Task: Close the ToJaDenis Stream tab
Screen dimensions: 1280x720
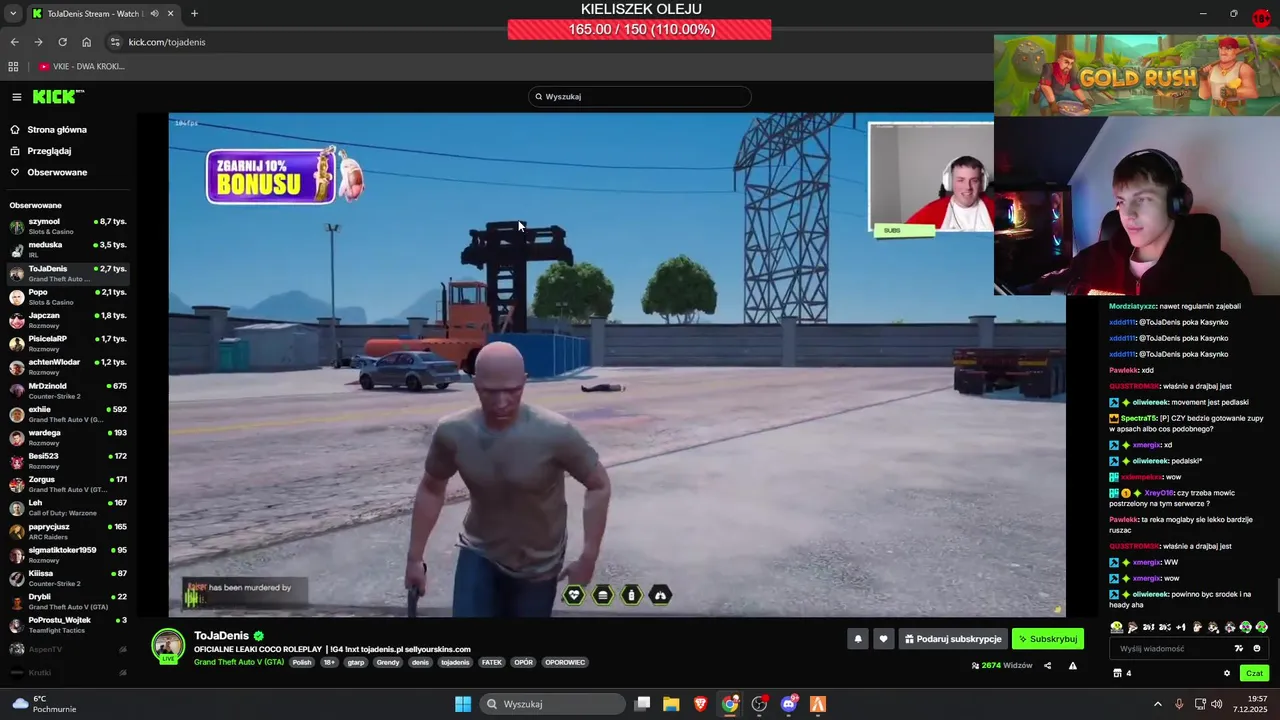Action: pyautogui.click(x=170, y=14)
